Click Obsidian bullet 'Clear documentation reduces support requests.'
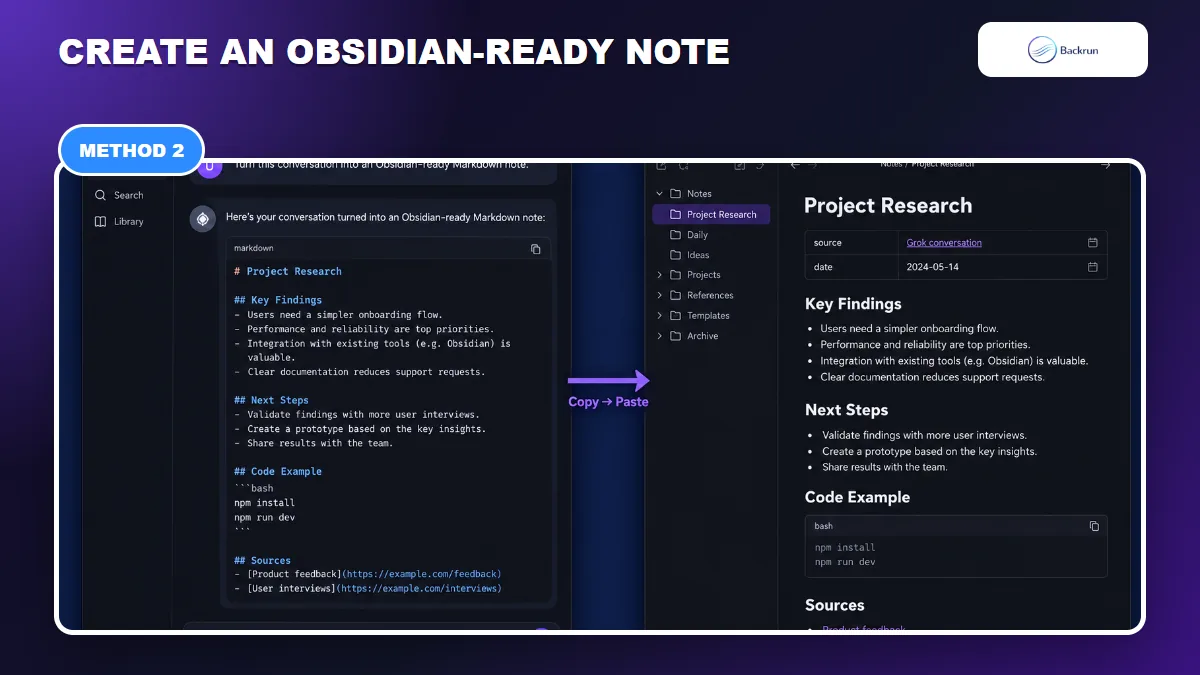The image size is (1200, 675). click(x=932, y=377)
